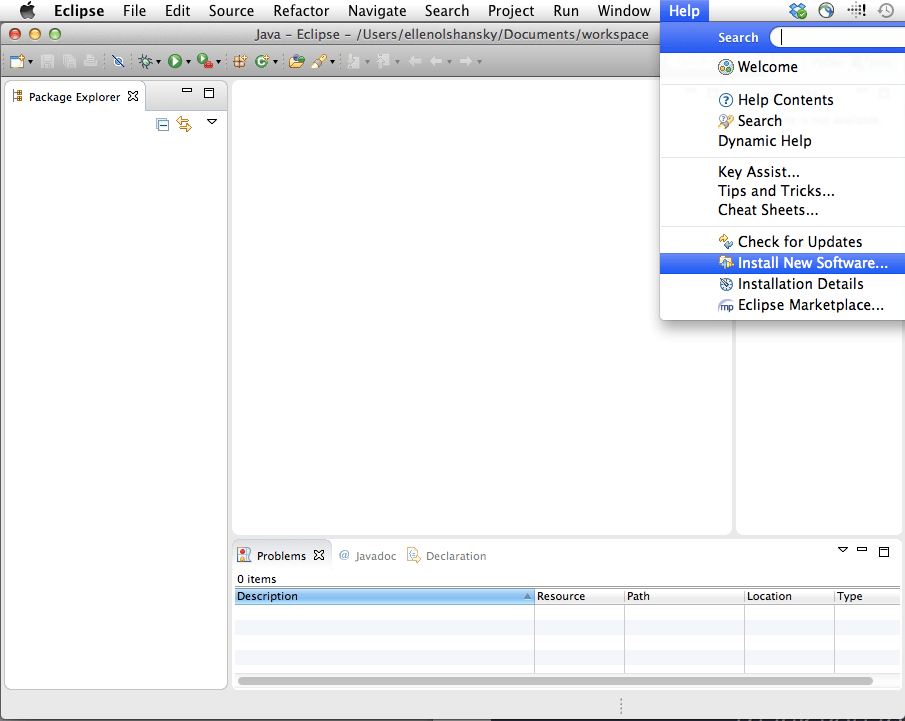Choose Check for Updates menu item
The height and width of the screenshot is (721, 905).
point(783,242)
